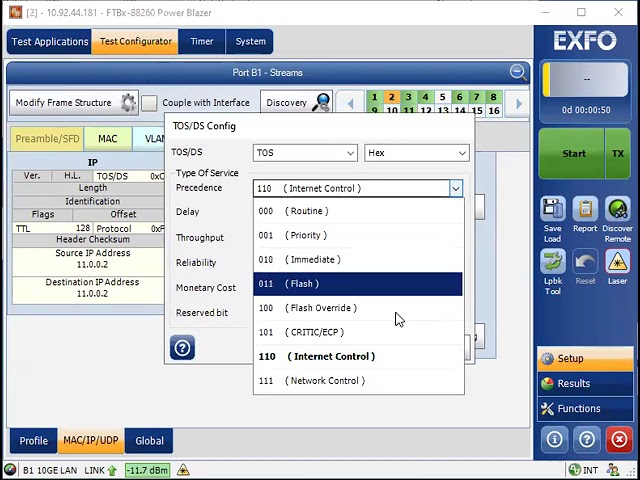Screen dimensions: 640x480
Task: Open the TOS/DS mode dropdown showing TOS
Action: pyautogui.click(x=305, y=153)
